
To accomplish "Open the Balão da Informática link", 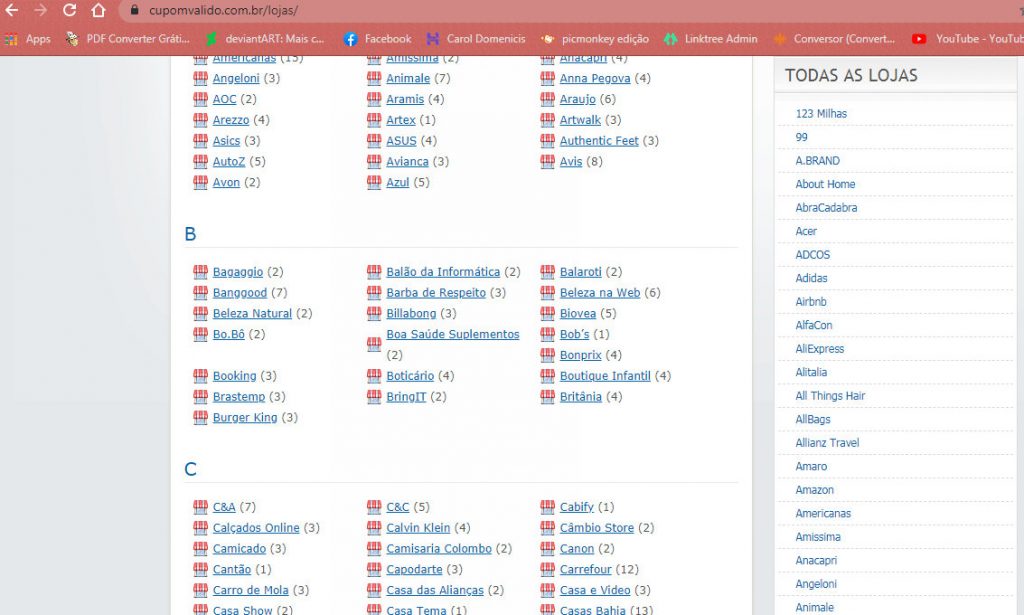I will click(443, 272).
